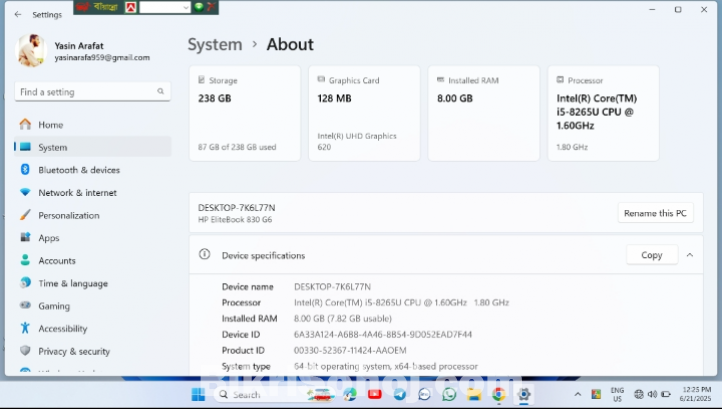Open the clock showing 12:25 PM
The image size is (722, 409).
point(697,394)
